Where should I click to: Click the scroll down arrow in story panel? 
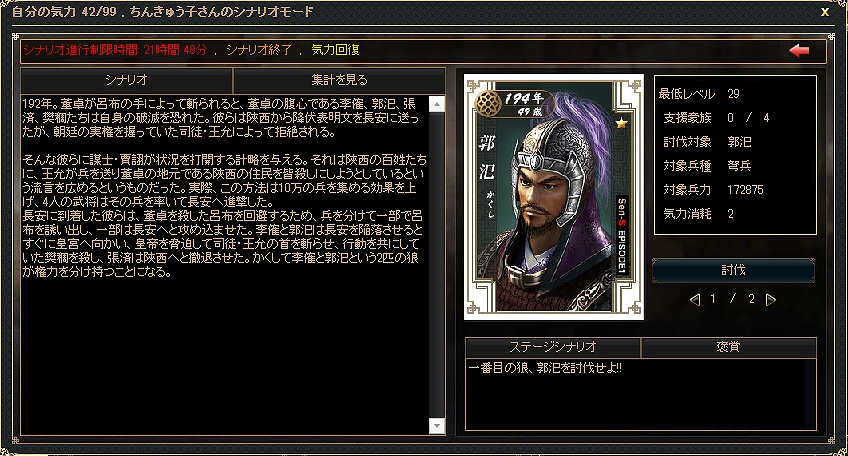coord(437,426)
